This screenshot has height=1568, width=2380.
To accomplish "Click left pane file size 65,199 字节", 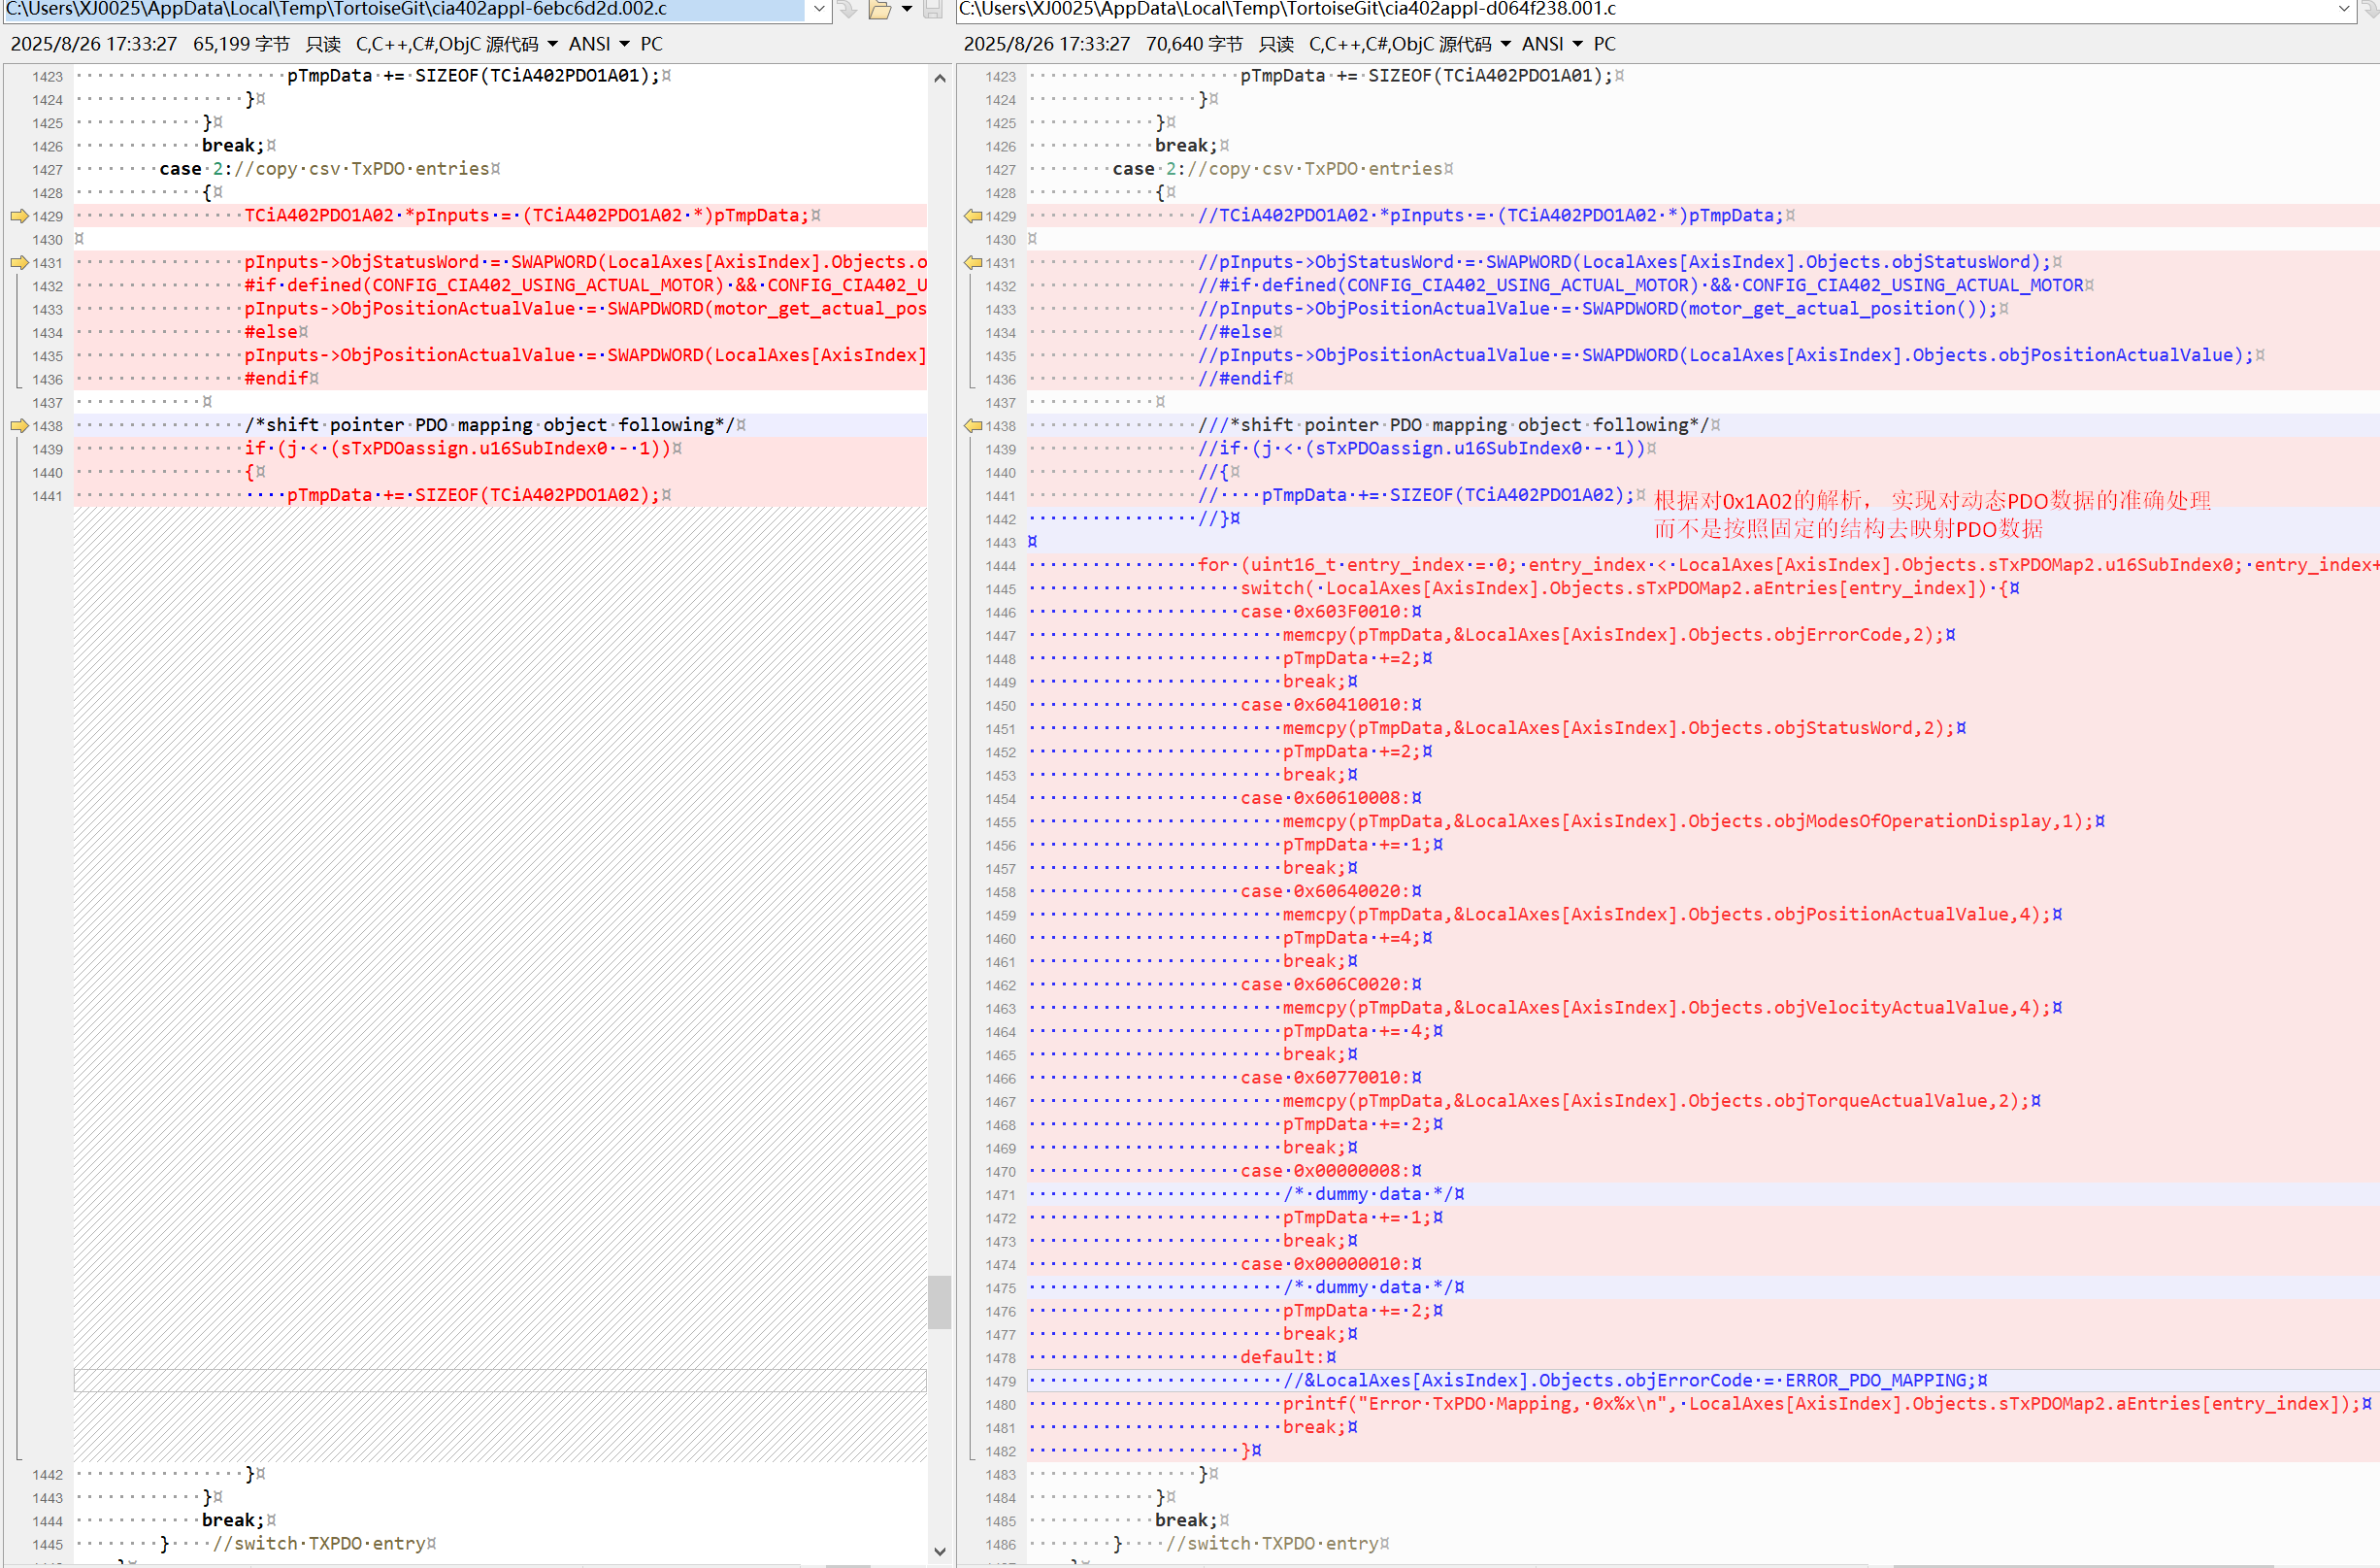I will pos(241,44).
